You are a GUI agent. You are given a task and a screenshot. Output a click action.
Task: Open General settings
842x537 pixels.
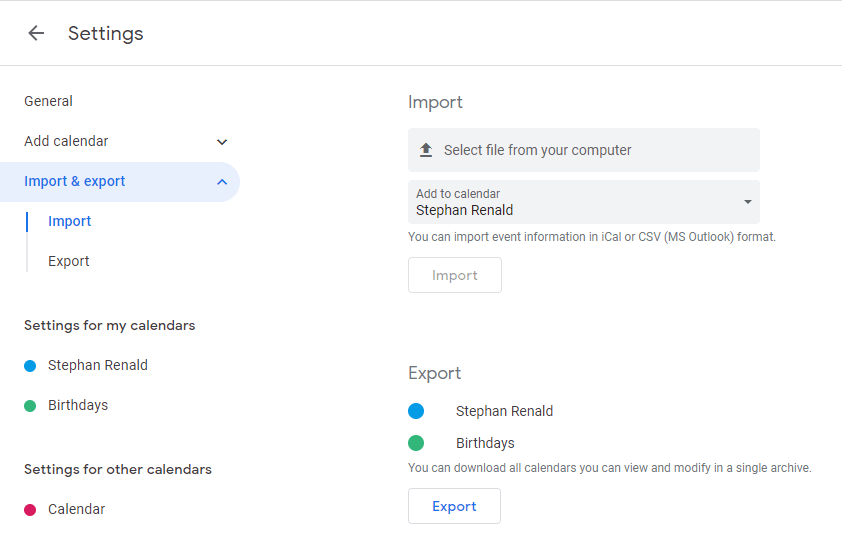coord(48,101)
